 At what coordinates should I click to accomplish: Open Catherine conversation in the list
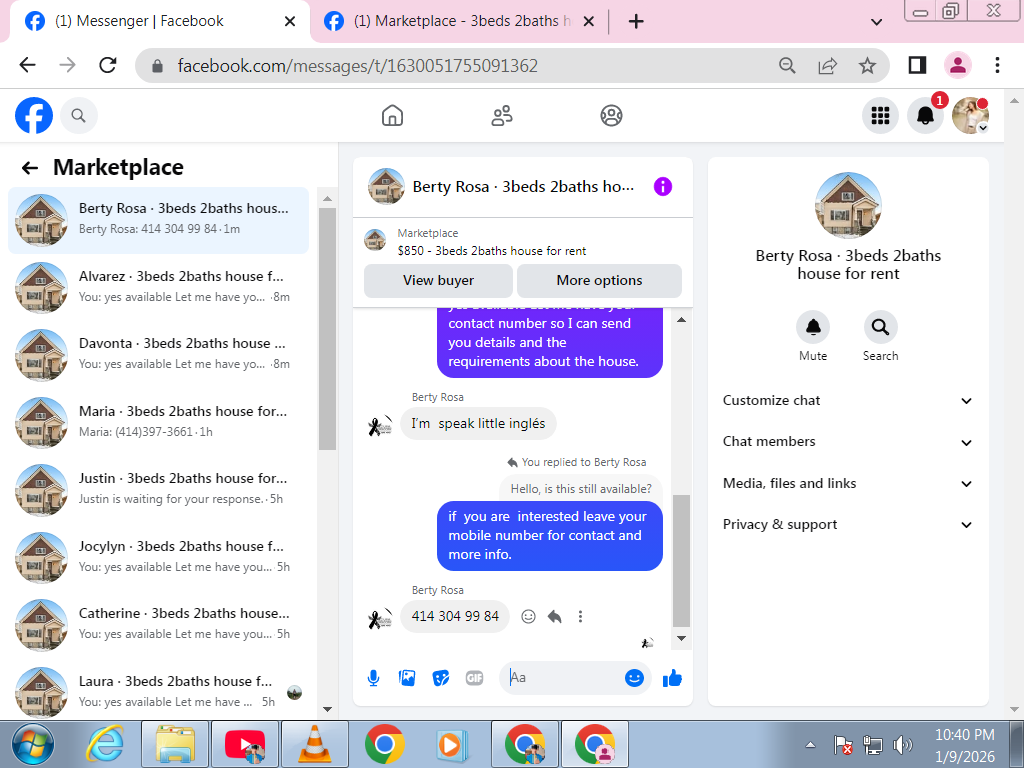point(158,625)
